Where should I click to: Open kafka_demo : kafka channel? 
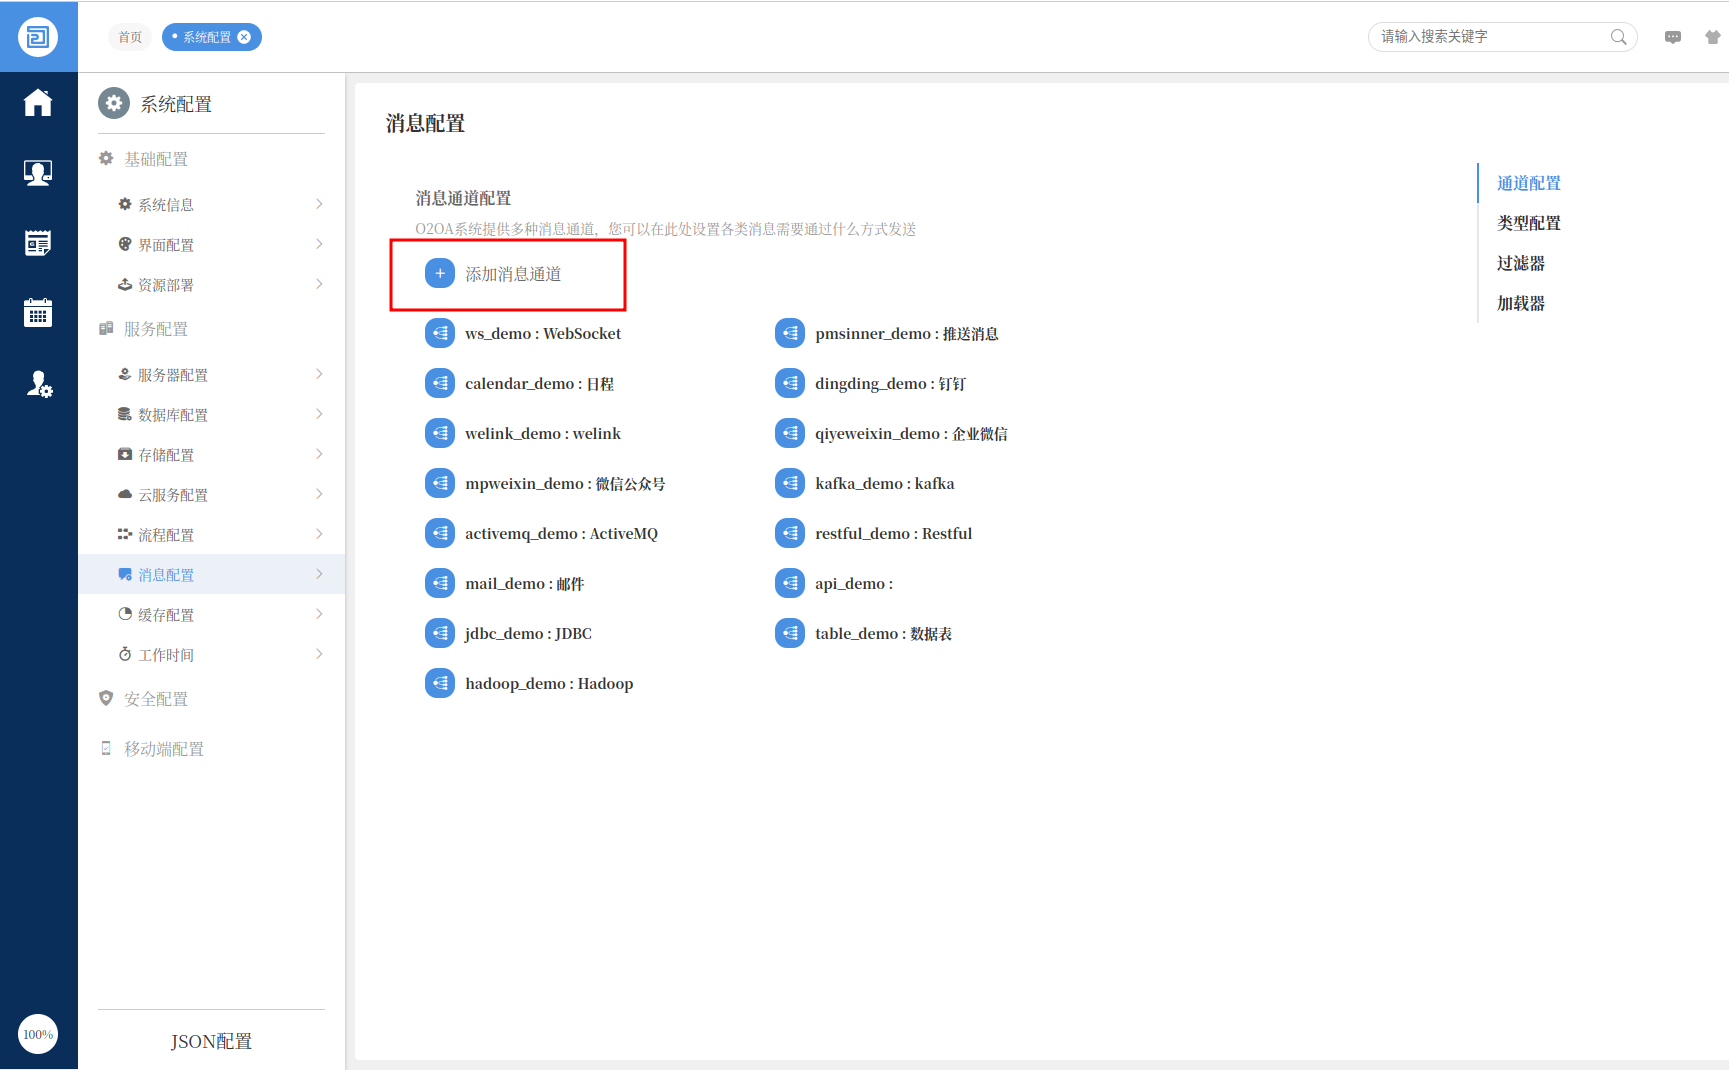coord(884,484)
